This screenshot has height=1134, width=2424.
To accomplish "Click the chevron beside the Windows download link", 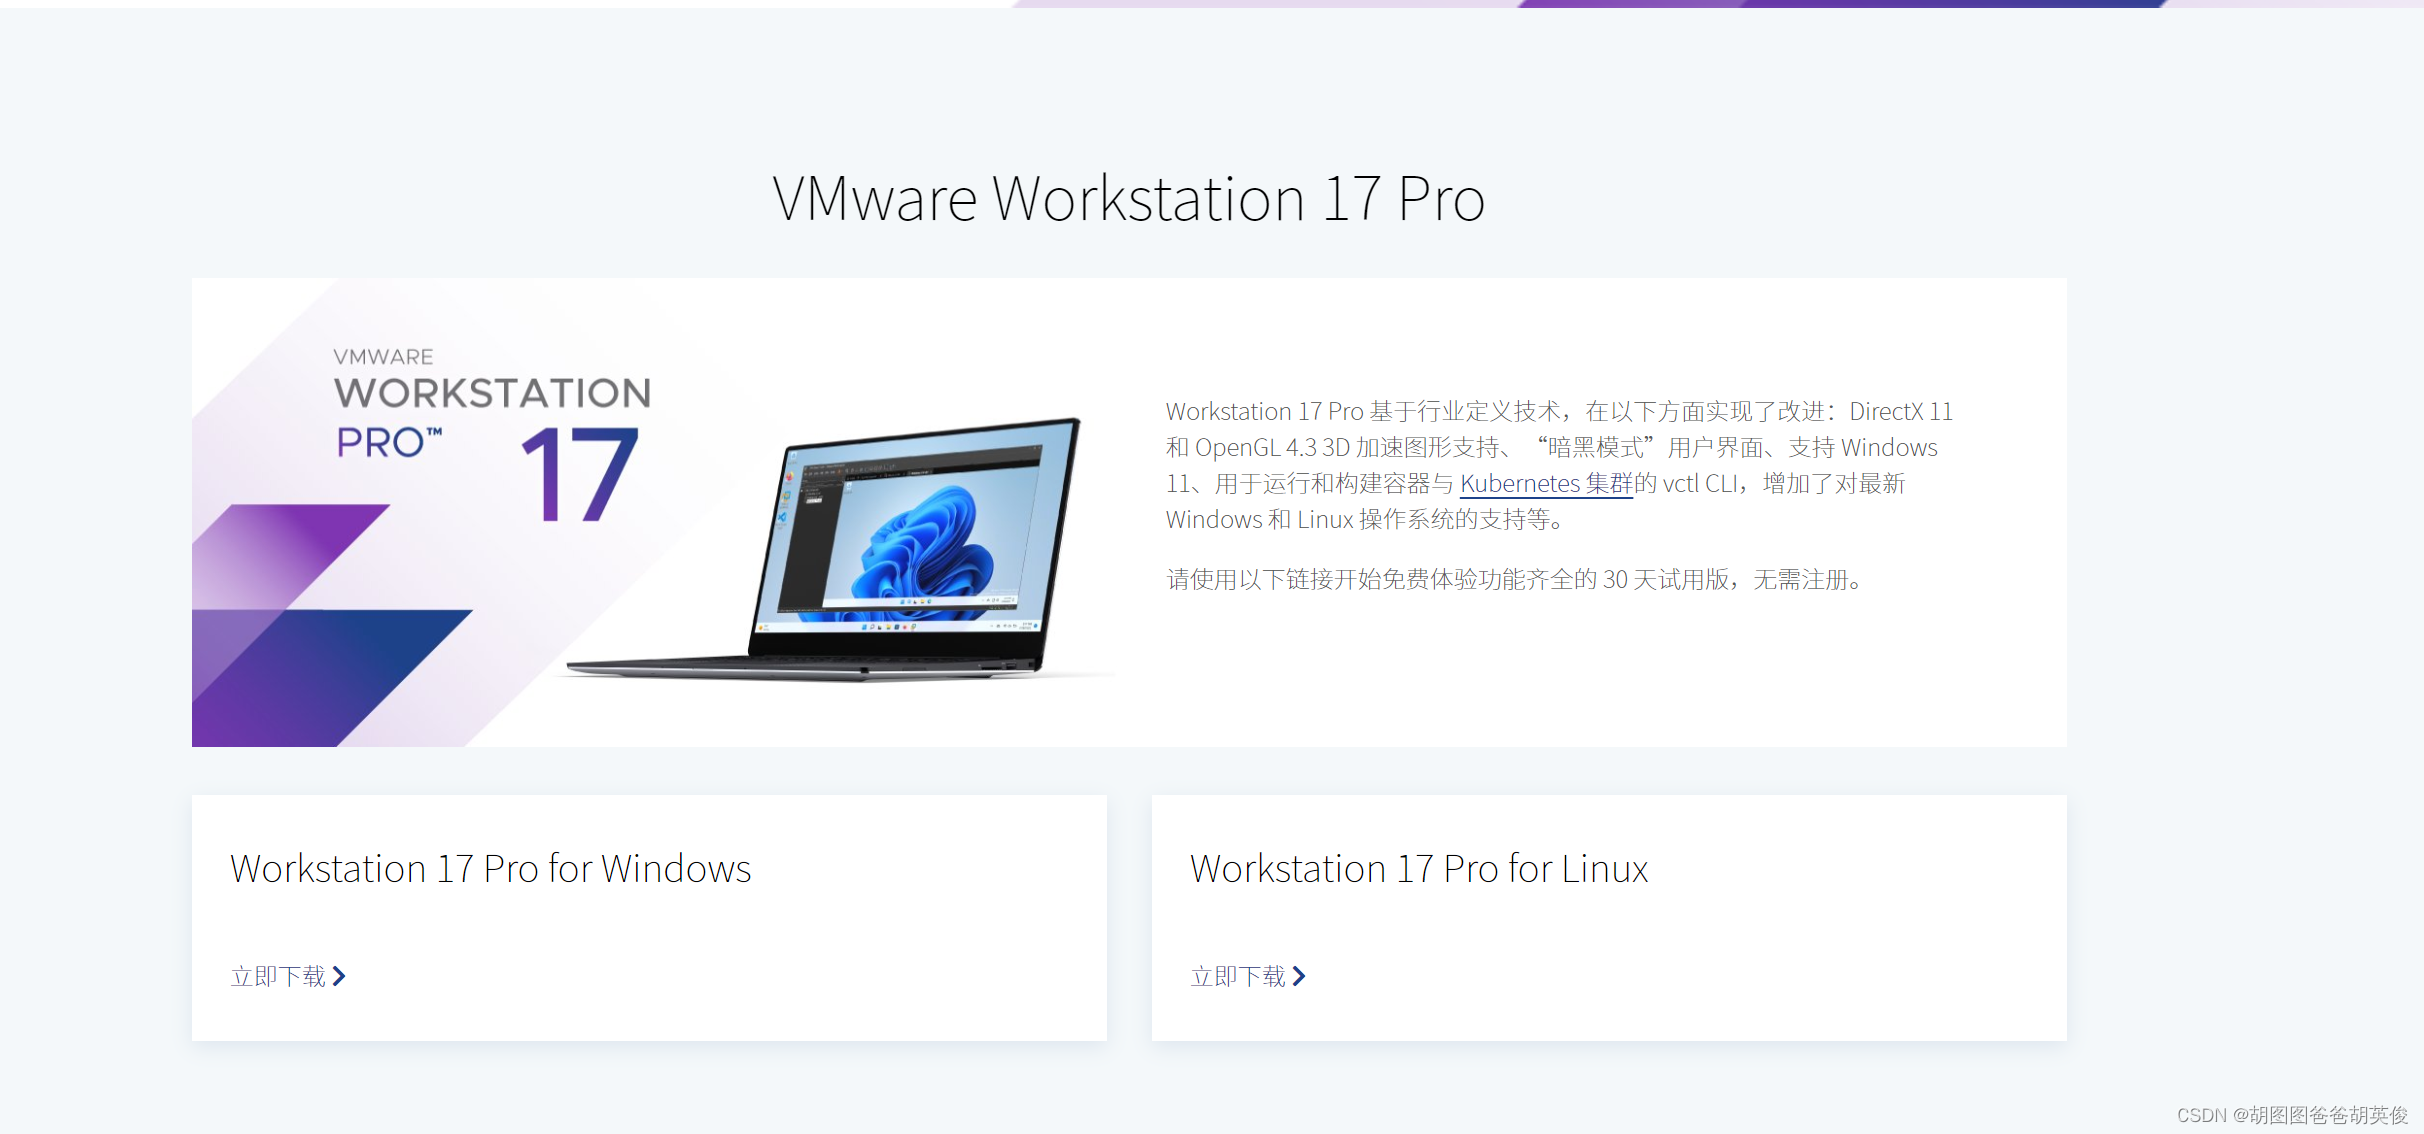I will tap(341, 975).
